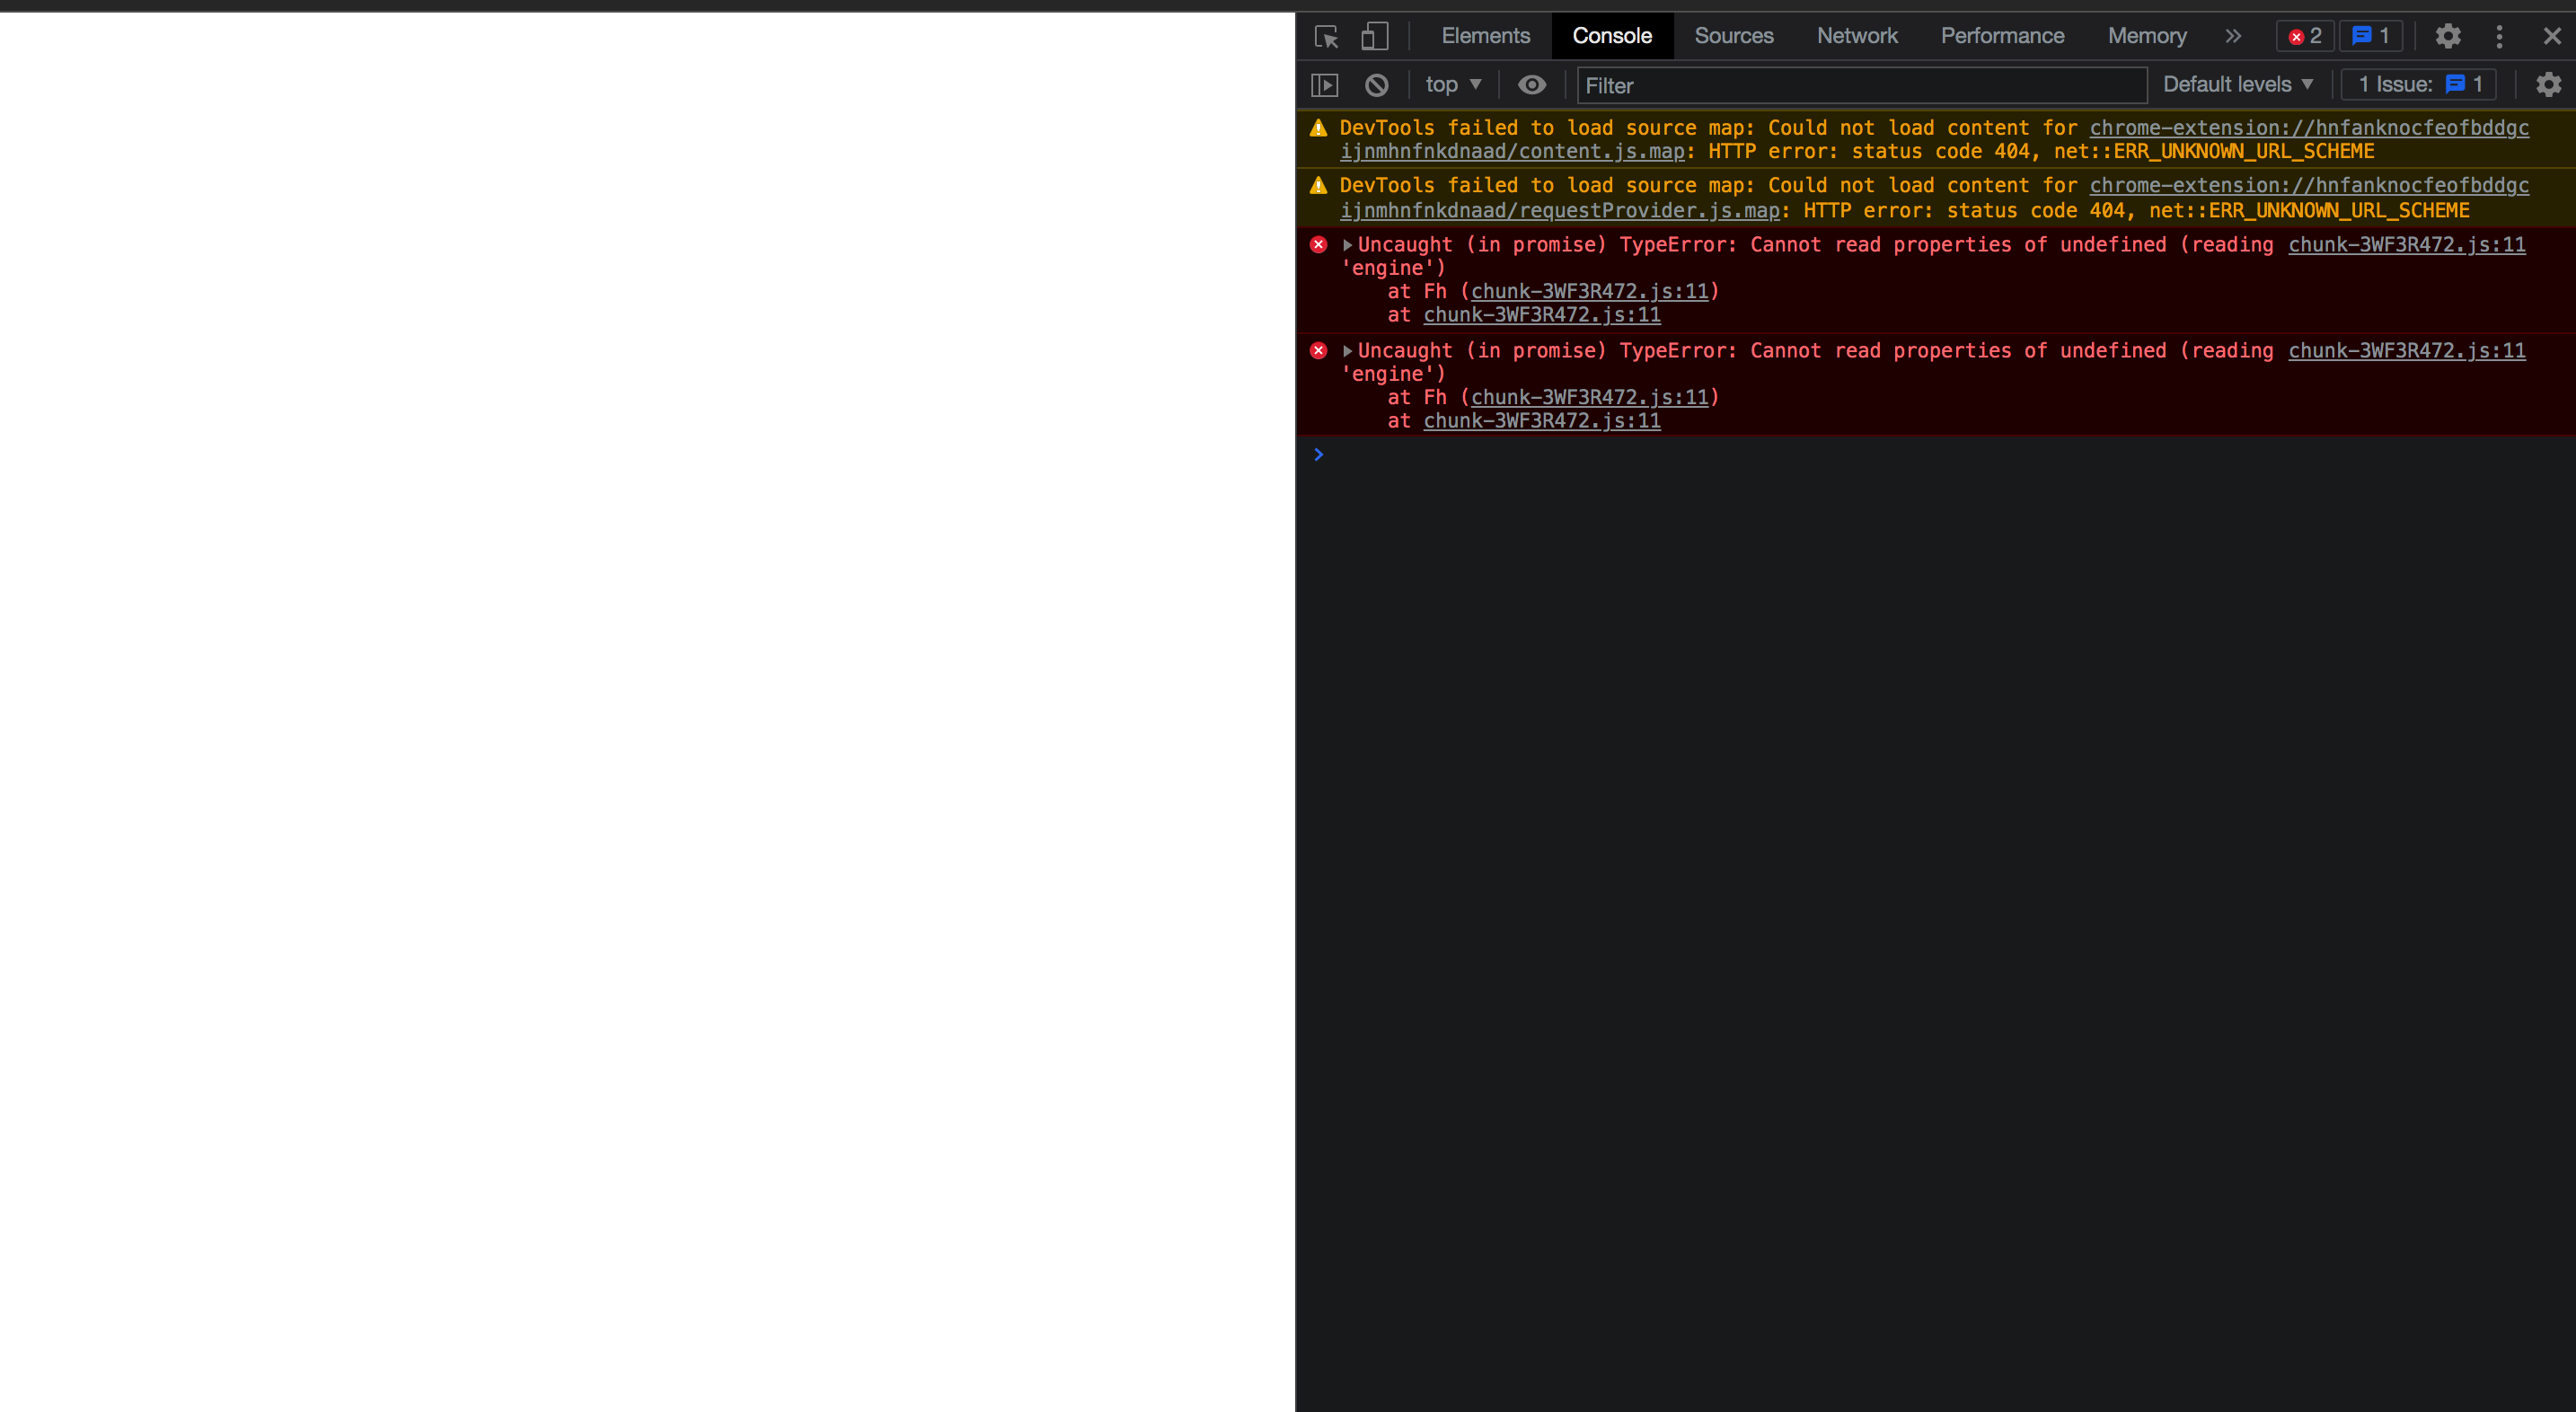Select the inspect element cursor tool
Image resolution: width=2576 pixels, height=1412 pixels.
click(1327, 36)
